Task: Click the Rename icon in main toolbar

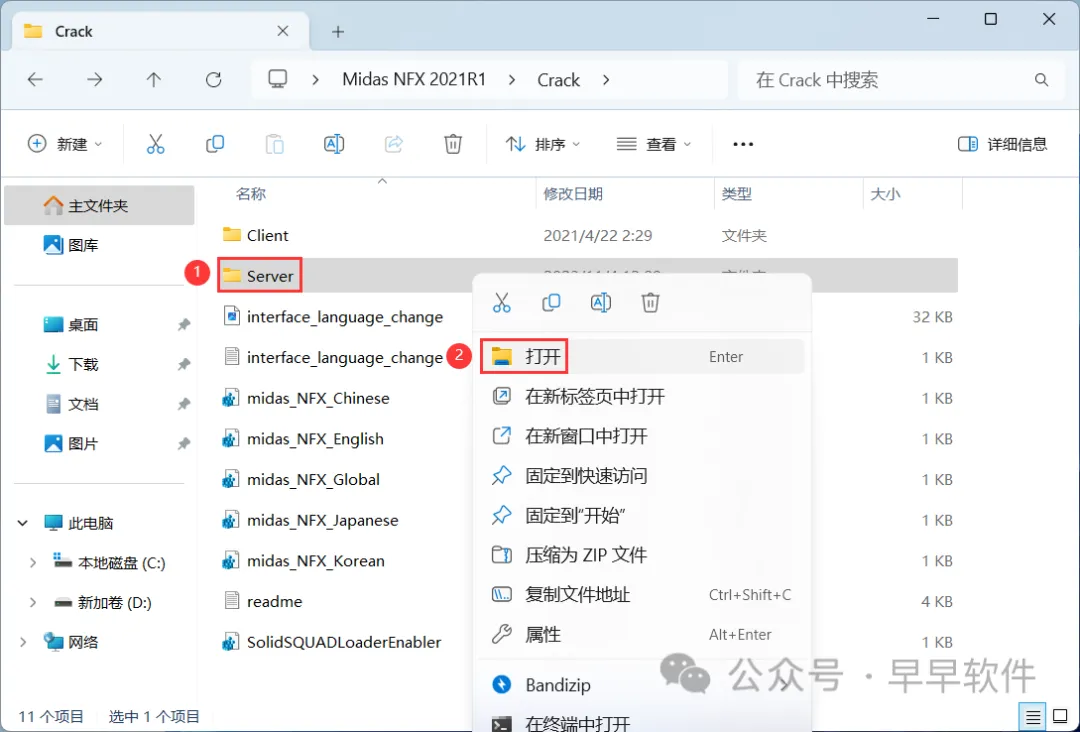Action: click(x=333, y=144)
